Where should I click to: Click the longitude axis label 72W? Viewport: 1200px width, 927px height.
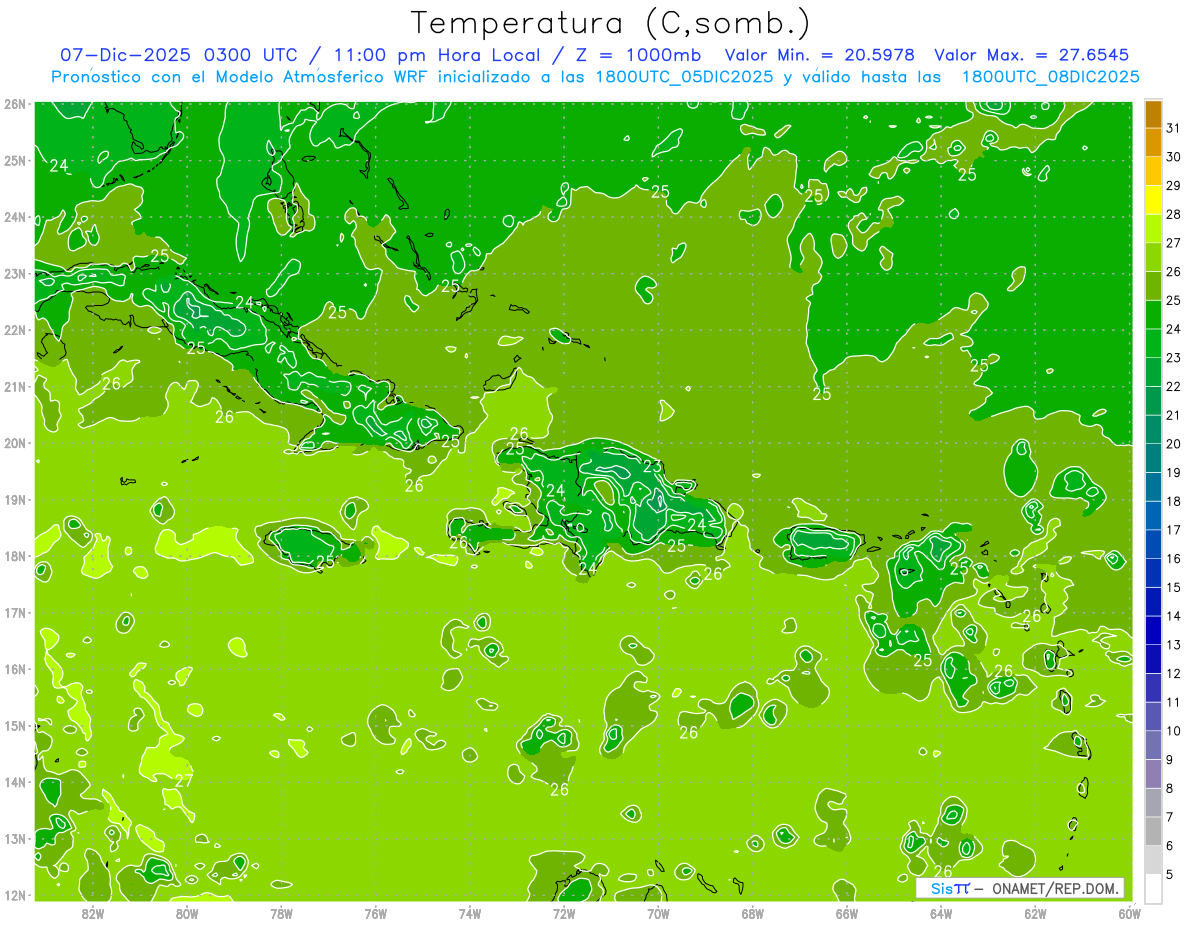pyautogui.click(x=564, y=913)
